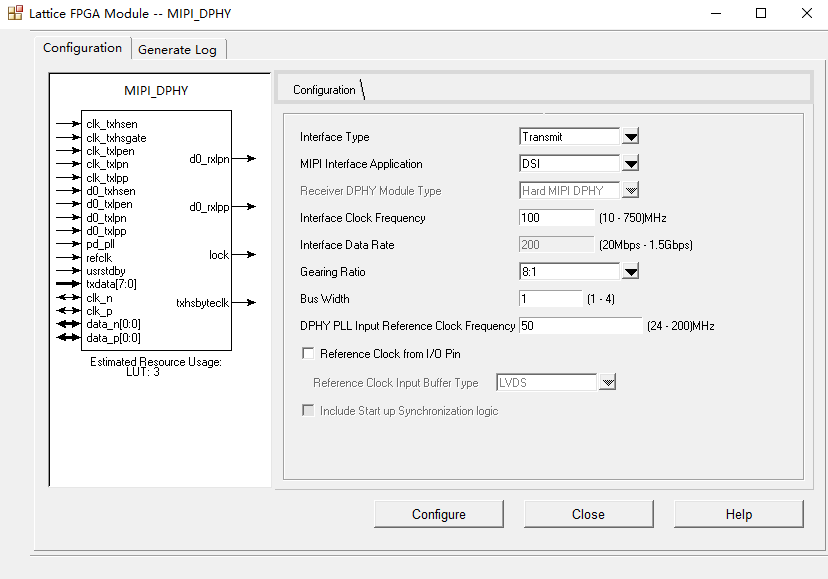Open Help for the MIPI_DPHY module
Viewport: 828px width, 579px height.
tap(738, 513)
